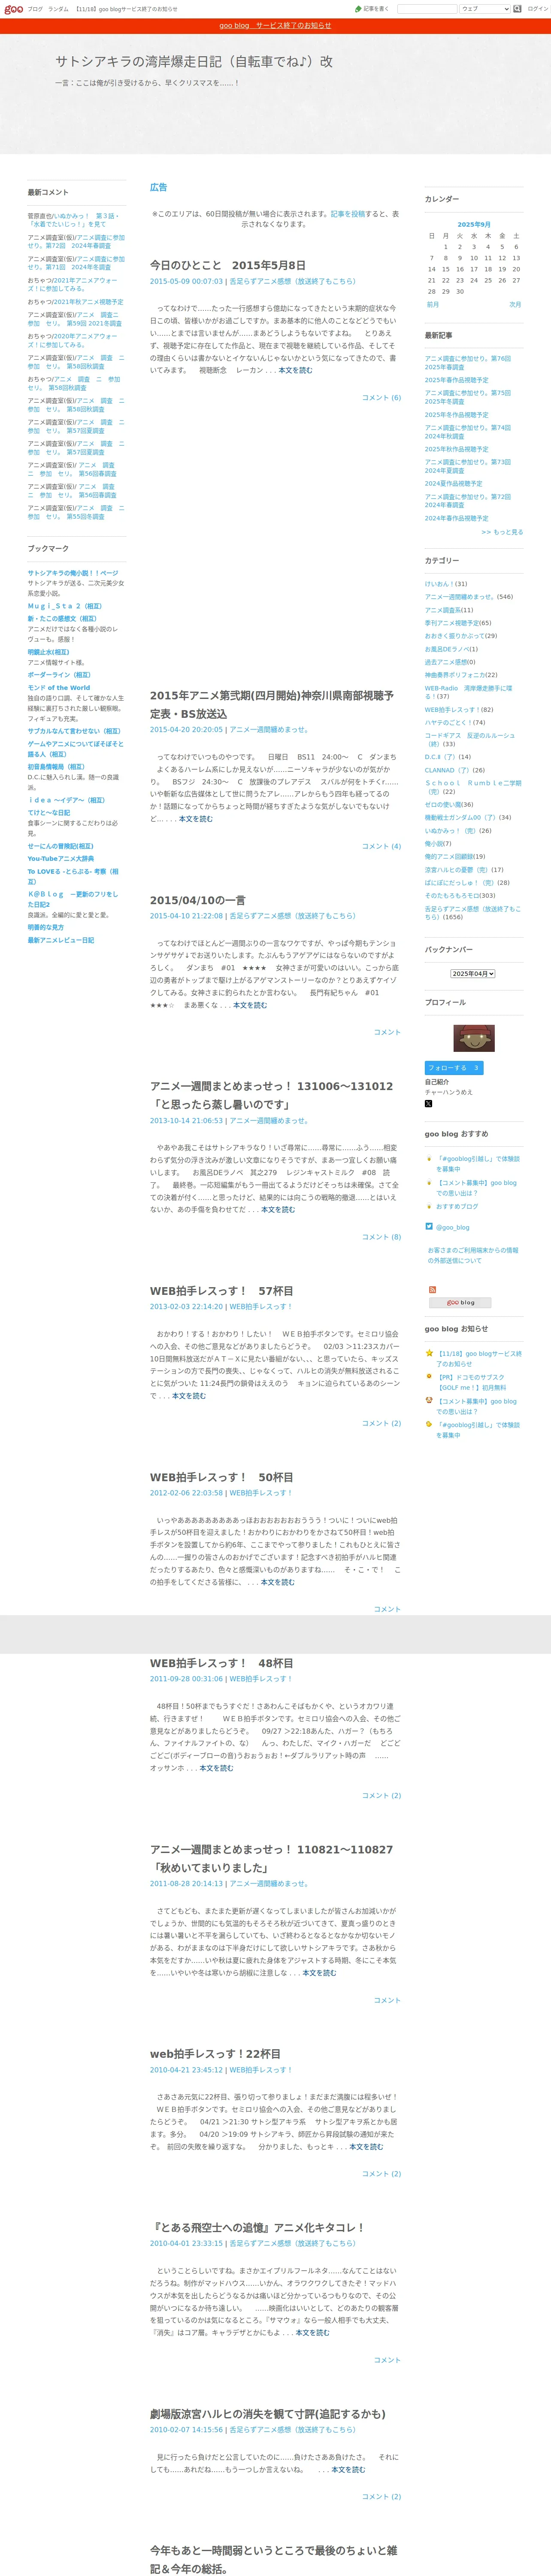Open bookmark モンド of the World

pyautogui.click(x=59, y=688)
